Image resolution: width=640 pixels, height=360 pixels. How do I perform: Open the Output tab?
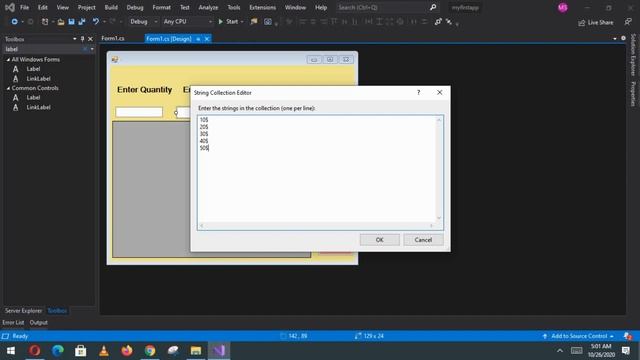38,322
